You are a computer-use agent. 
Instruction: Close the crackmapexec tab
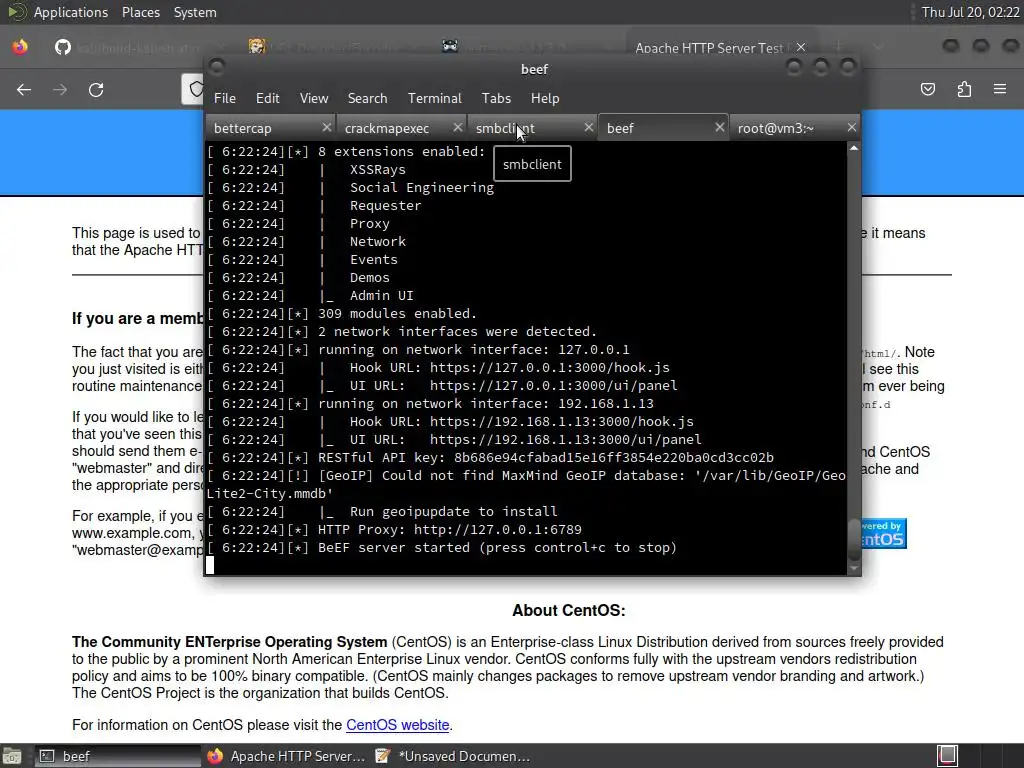click(x=458, y=127)
